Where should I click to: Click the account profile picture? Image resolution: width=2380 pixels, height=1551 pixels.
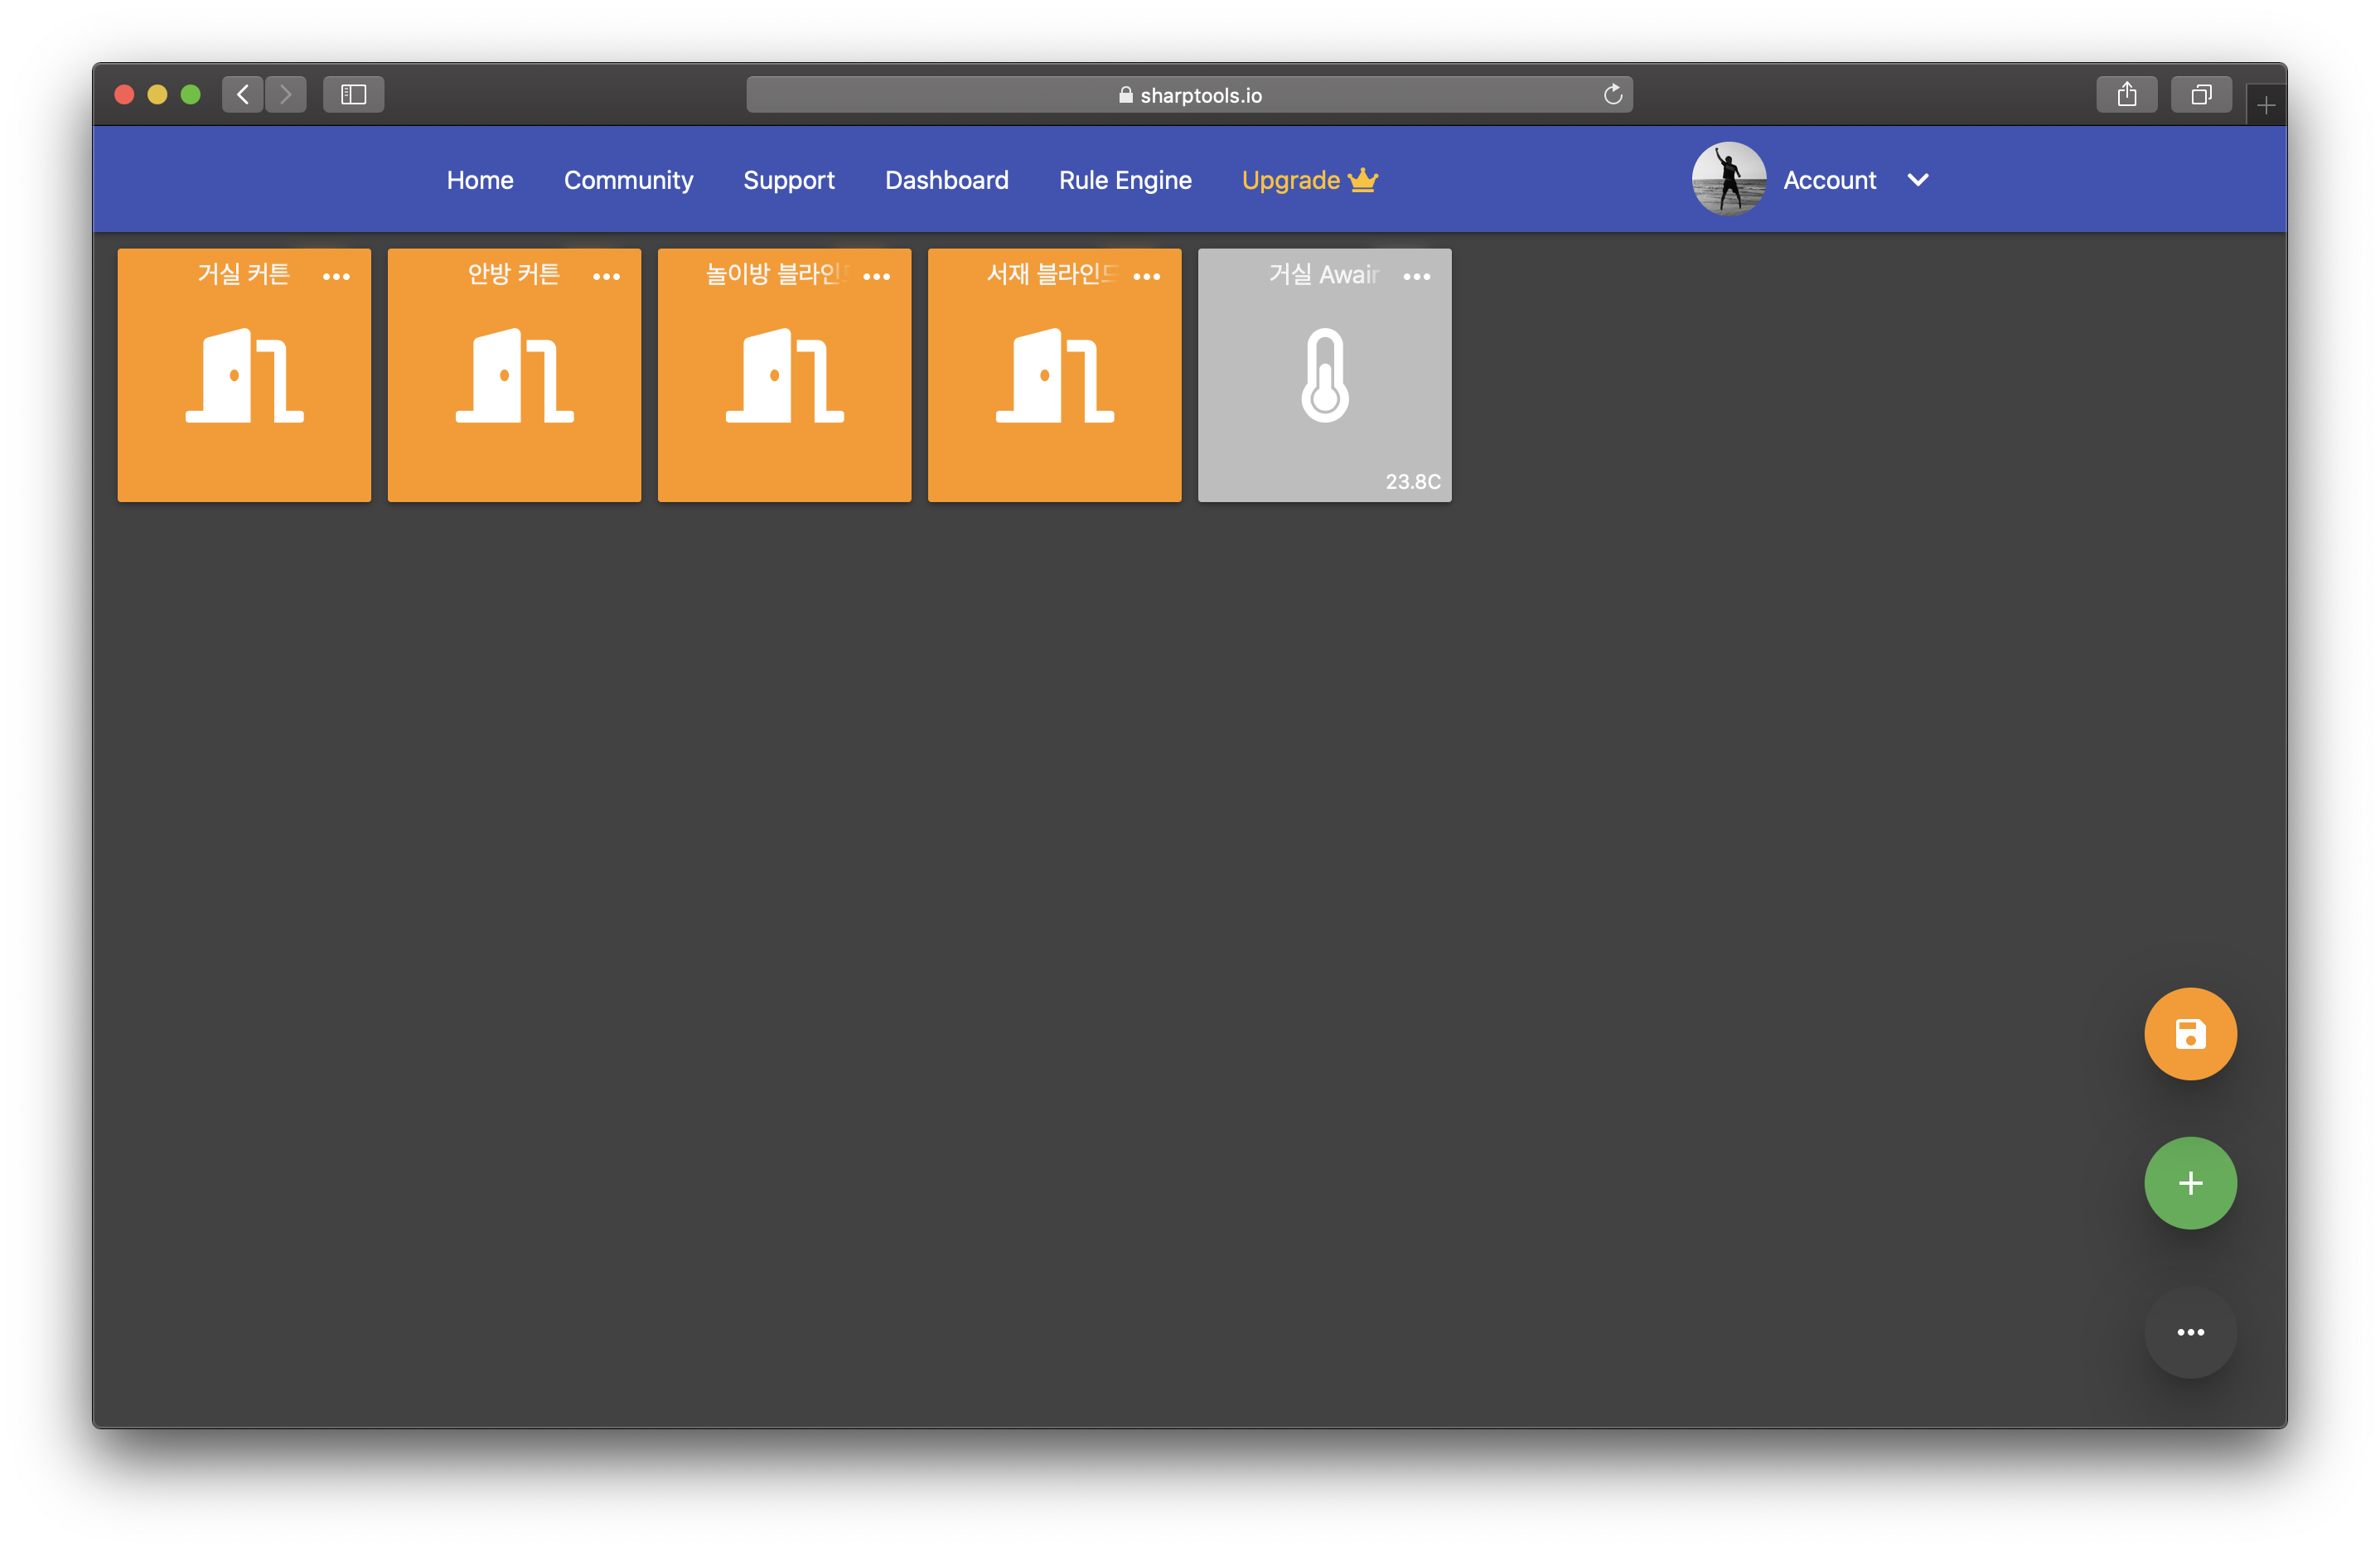pyautogui.click(x=1728, y=179)
